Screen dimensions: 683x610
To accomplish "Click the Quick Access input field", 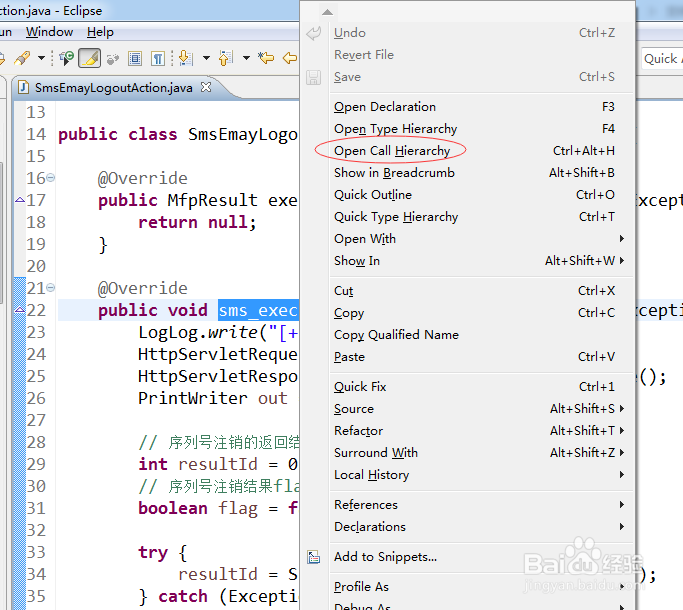I will pos(662,58).
